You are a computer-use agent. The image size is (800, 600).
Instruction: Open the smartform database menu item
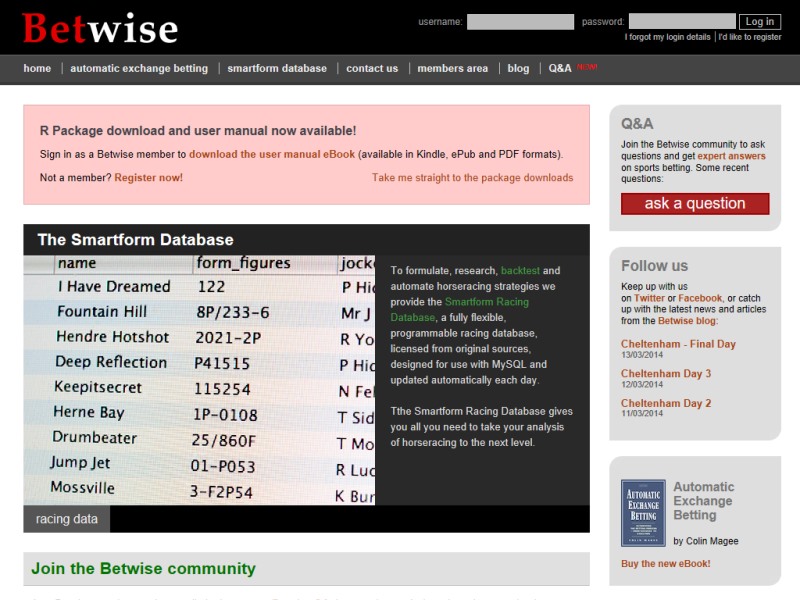coord(277,68)
